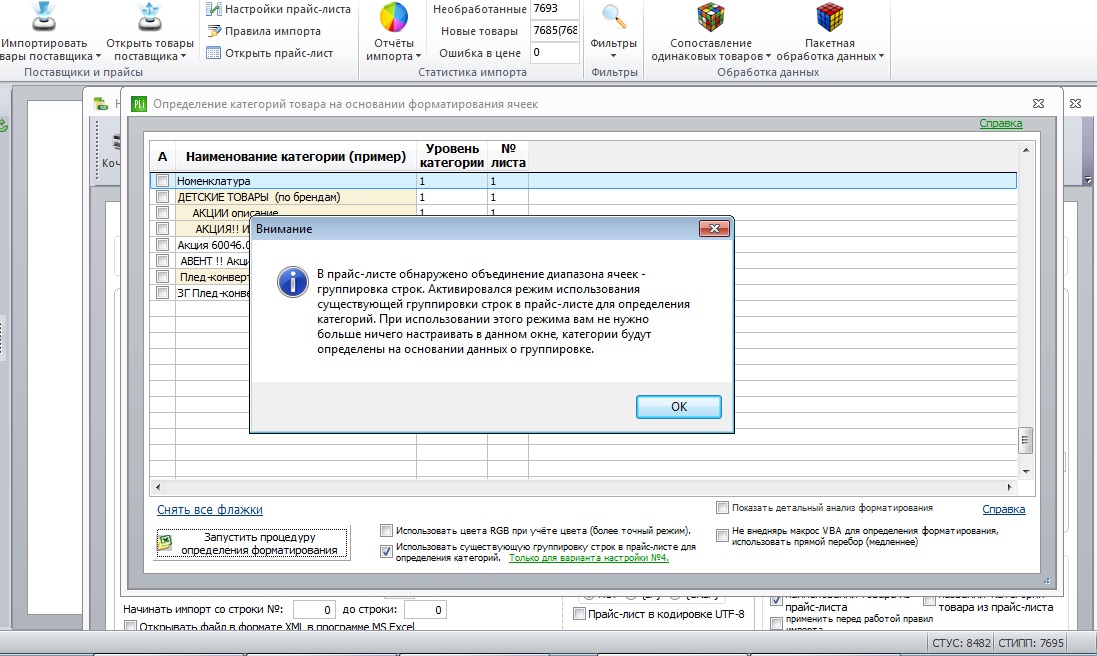This screenshot has height=656, width=1097.
Task: Click Начинать импорт со строки № field
Action: (x=314, y=610)
